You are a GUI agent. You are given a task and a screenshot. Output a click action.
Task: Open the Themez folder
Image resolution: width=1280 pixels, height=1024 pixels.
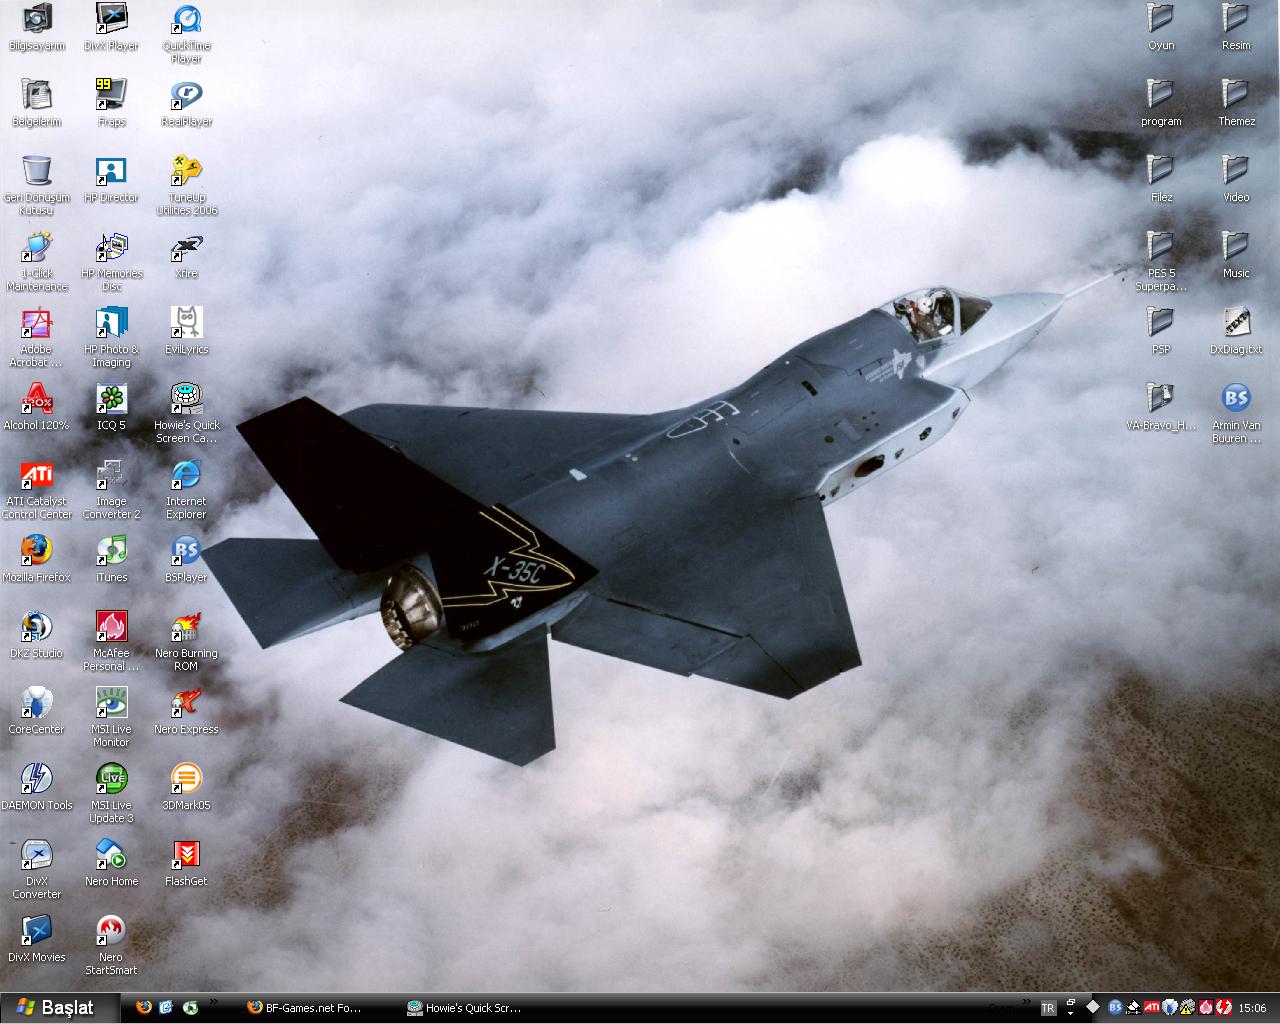[1236, 104]
